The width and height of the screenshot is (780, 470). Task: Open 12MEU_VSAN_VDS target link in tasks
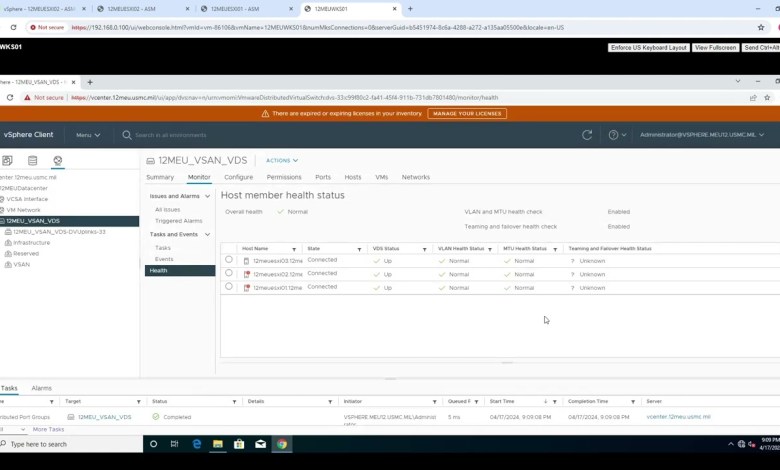point(104,417)
